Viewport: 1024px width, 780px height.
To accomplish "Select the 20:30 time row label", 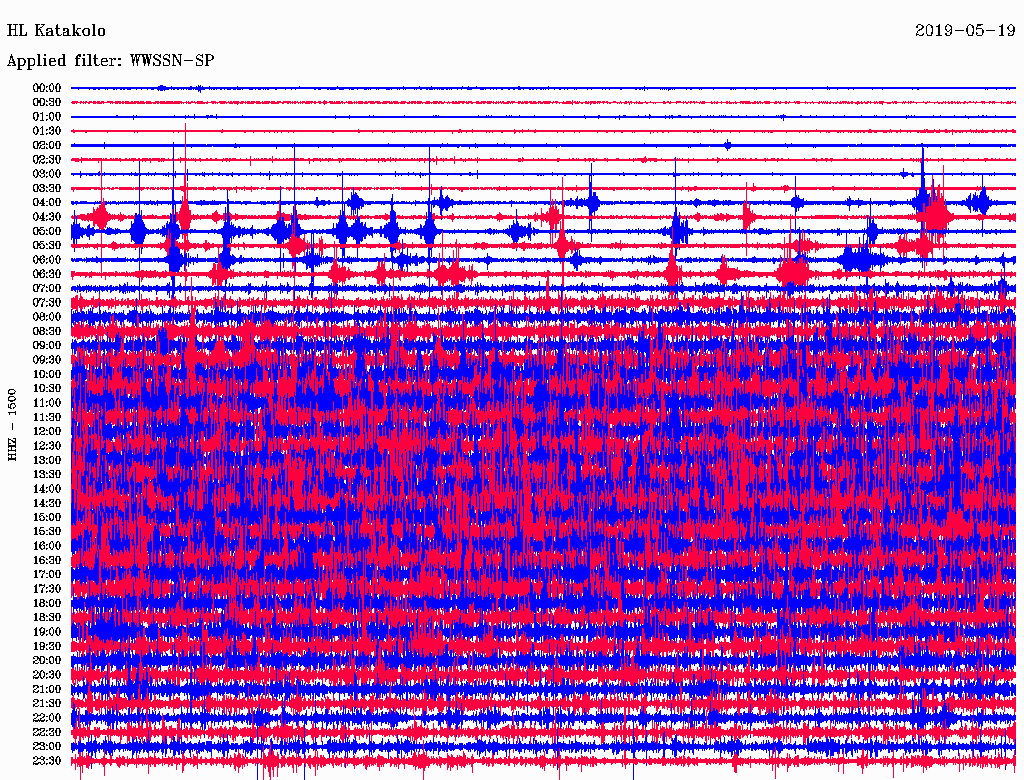I will (47, 675).
